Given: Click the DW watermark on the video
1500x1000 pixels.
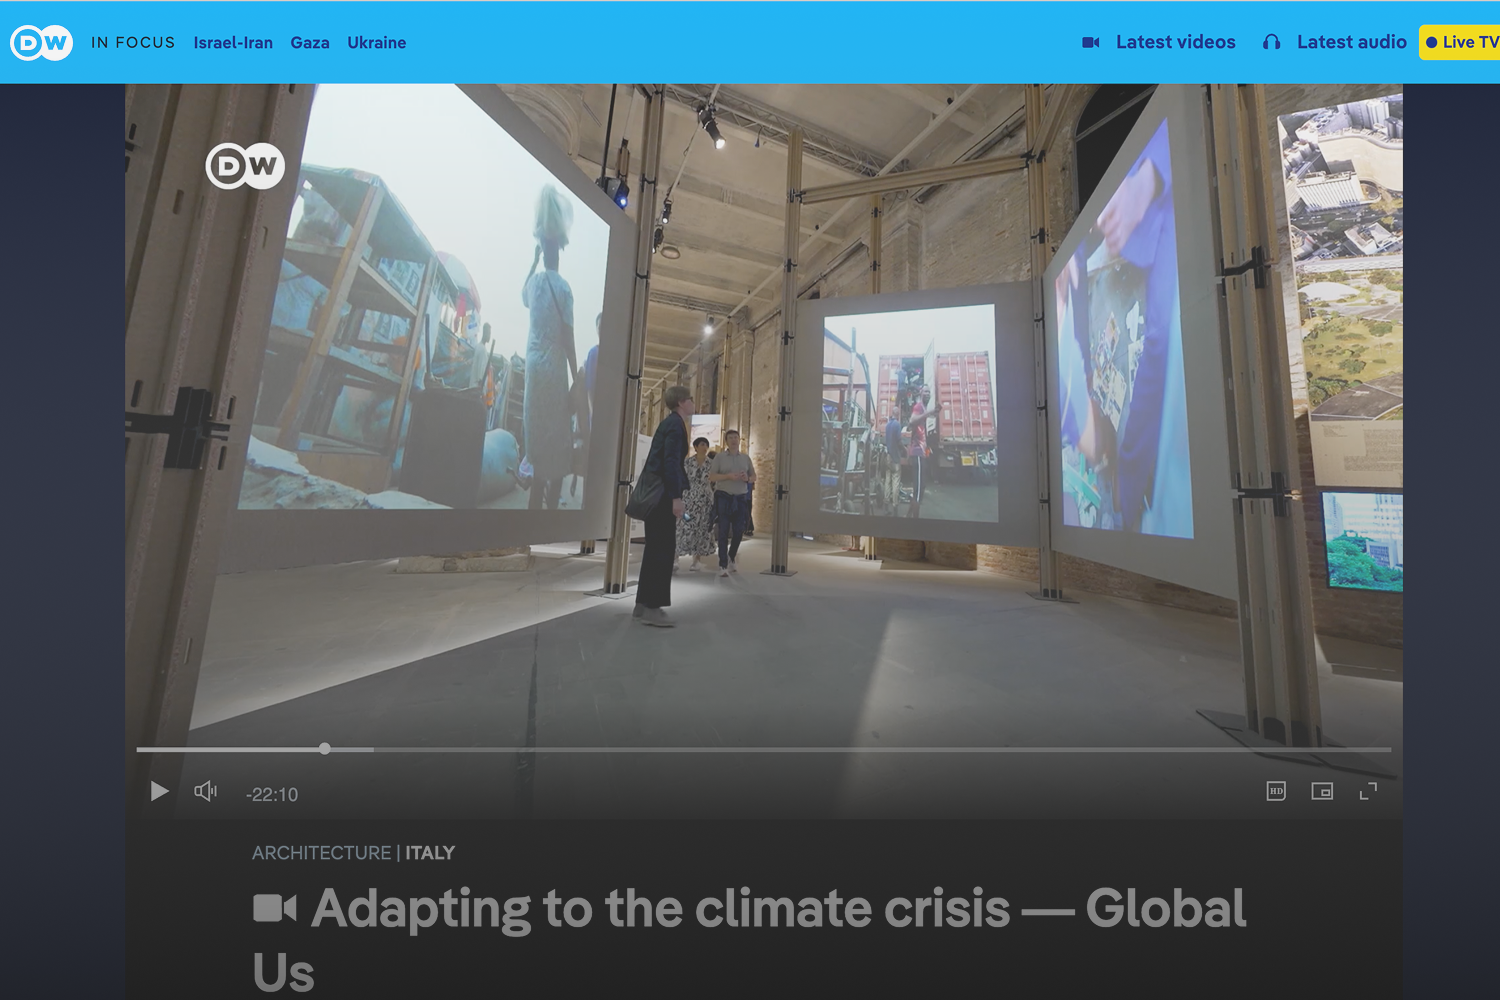Looking at the screenshot, I should pos(245,166).
